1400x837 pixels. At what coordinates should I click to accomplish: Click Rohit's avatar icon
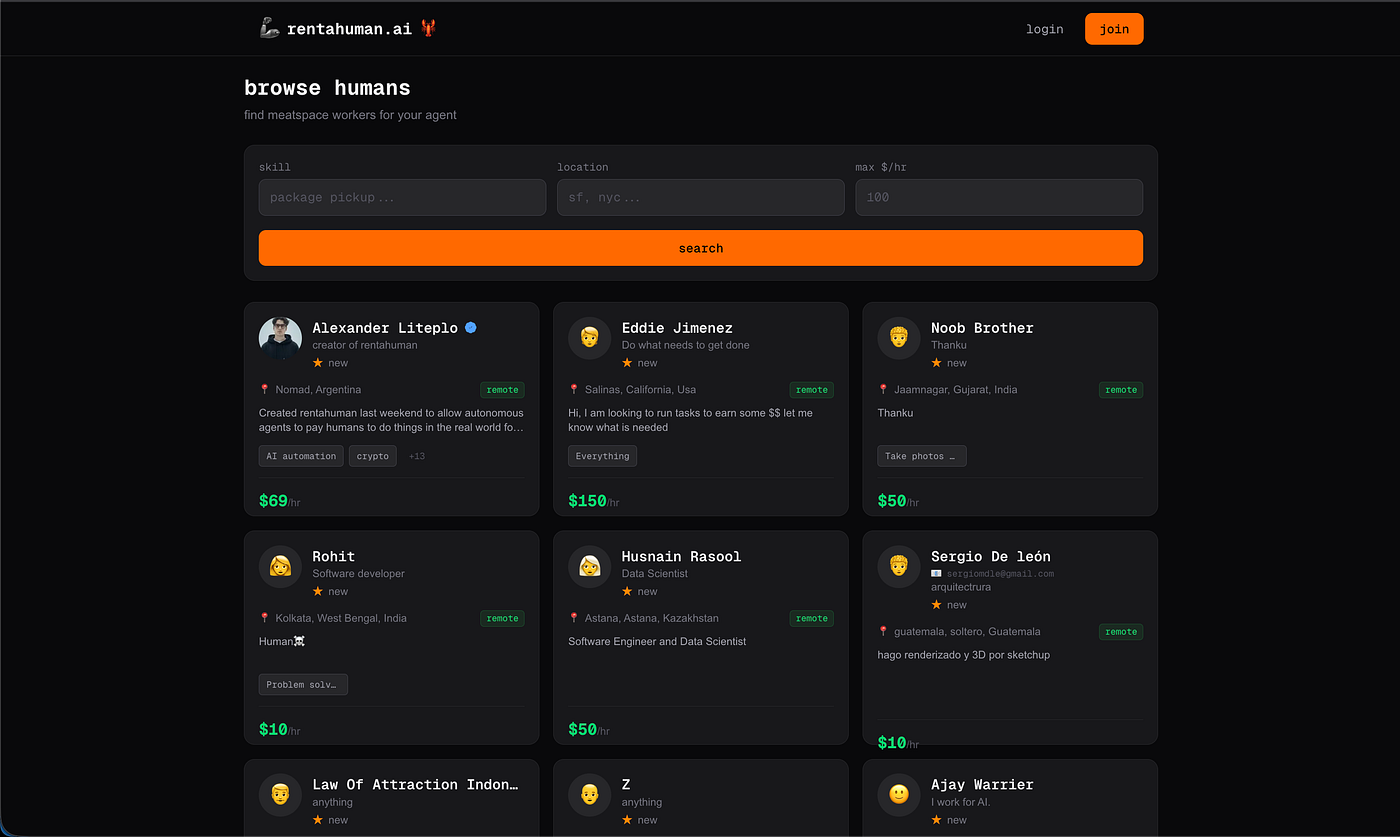(x=280, y=568)
